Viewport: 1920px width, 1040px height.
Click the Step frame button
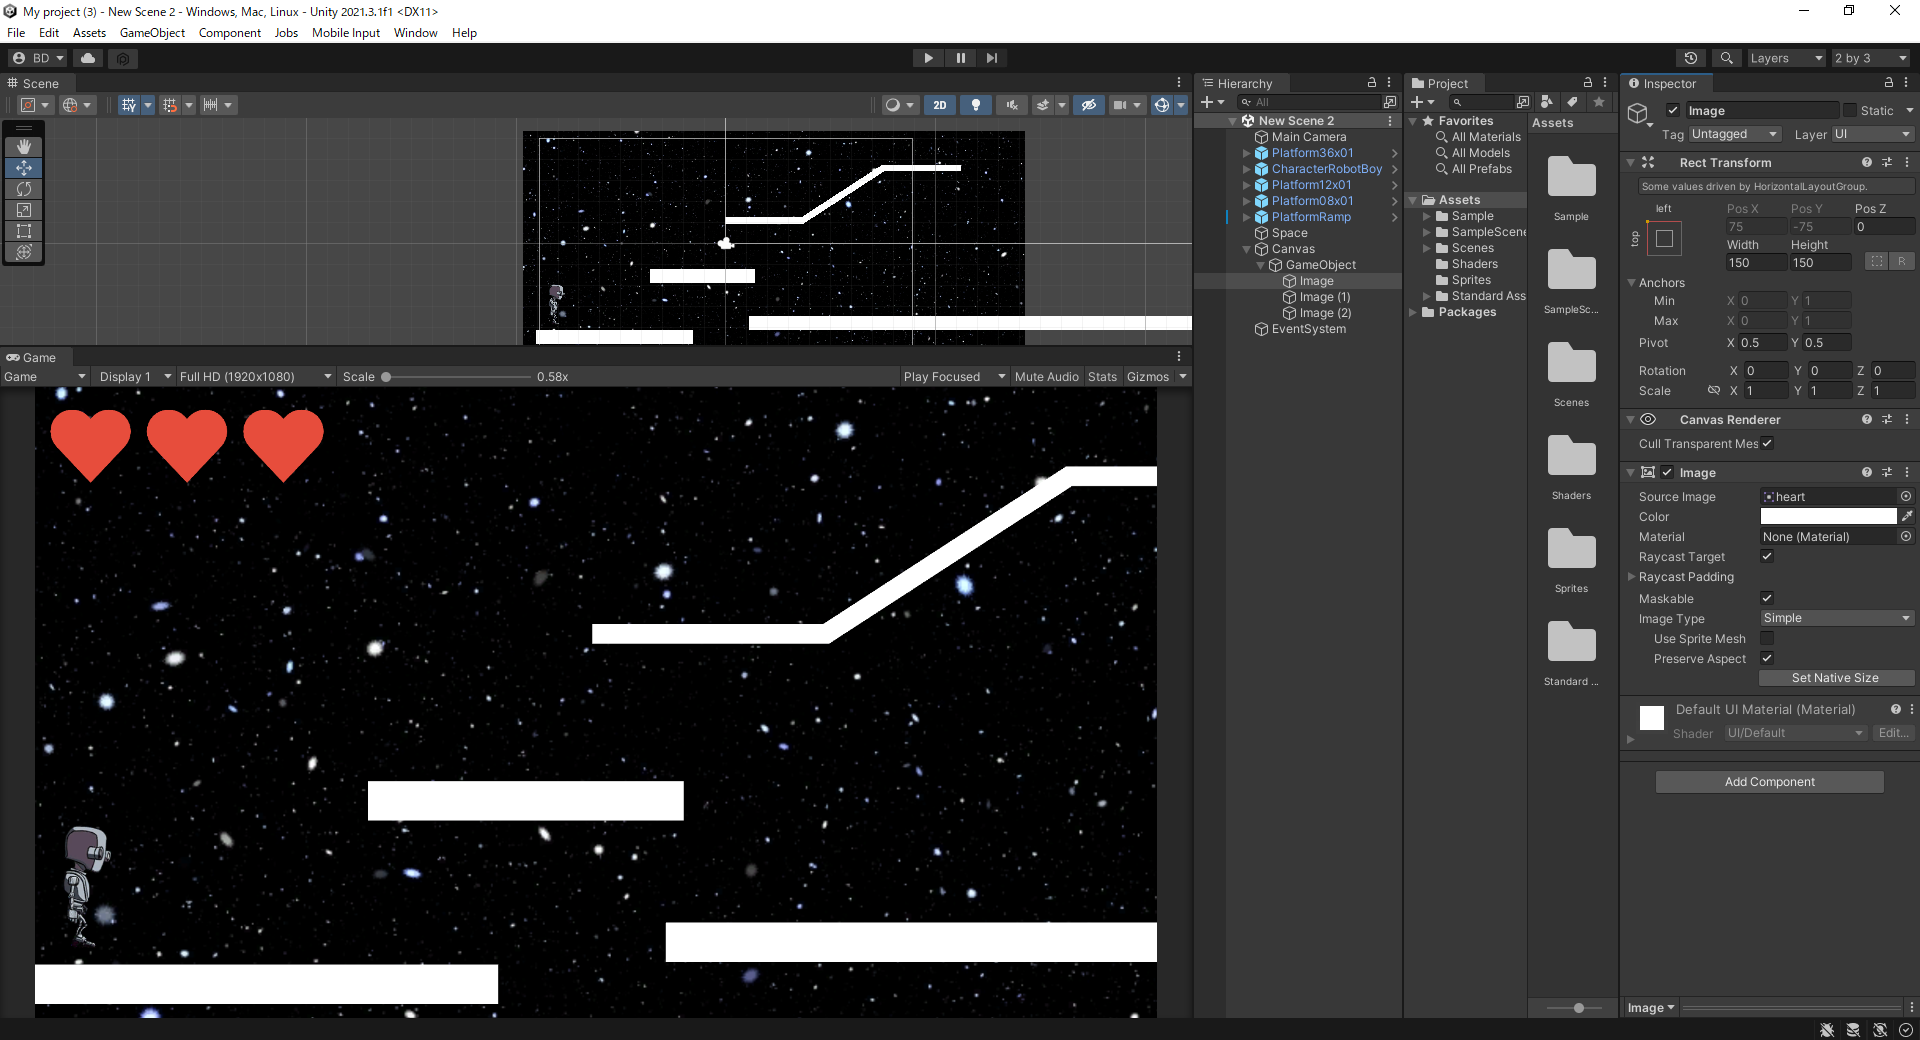[991, 57]
